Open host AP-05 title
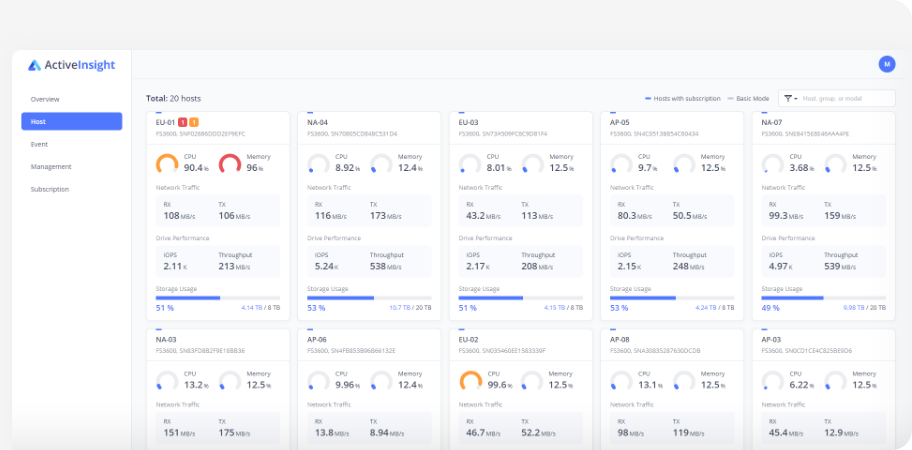 pyautogui.click(x=619, y=123)
